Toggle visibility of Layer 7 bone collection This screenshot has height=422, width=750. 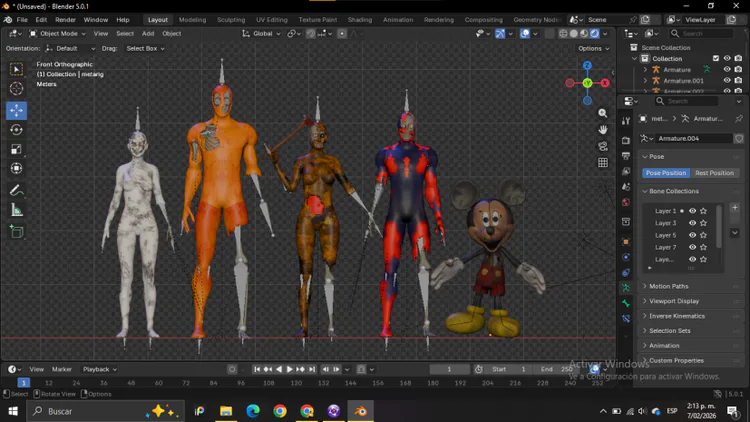[x=692, y=247]
